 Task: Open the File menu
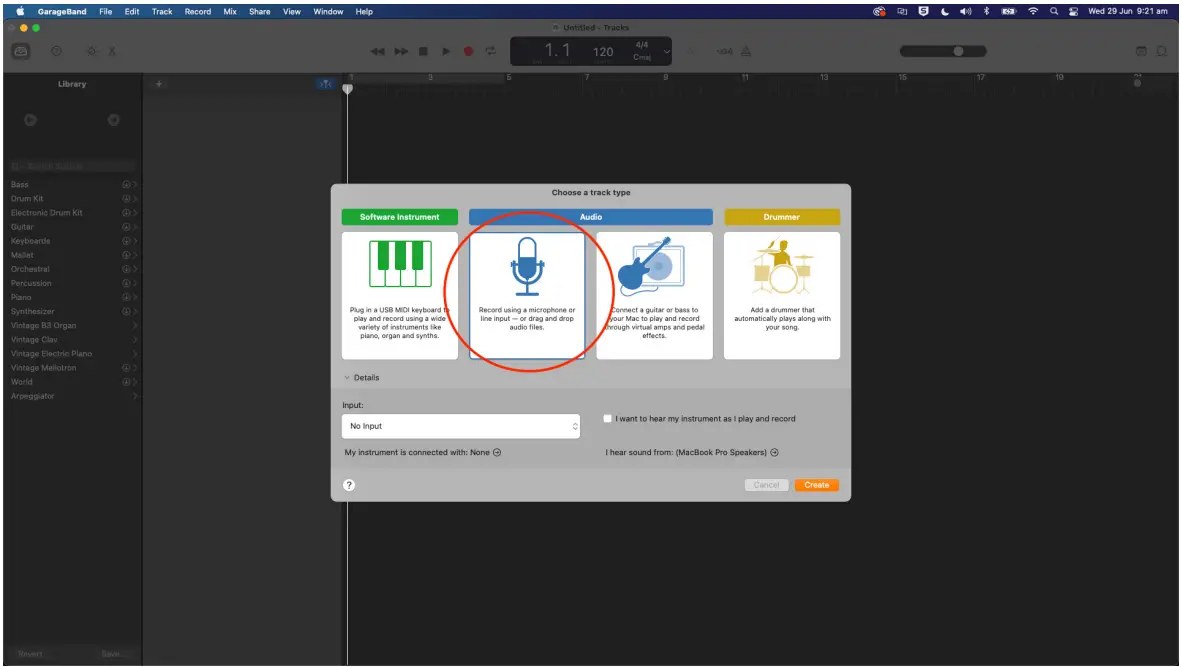coord(106,11)
